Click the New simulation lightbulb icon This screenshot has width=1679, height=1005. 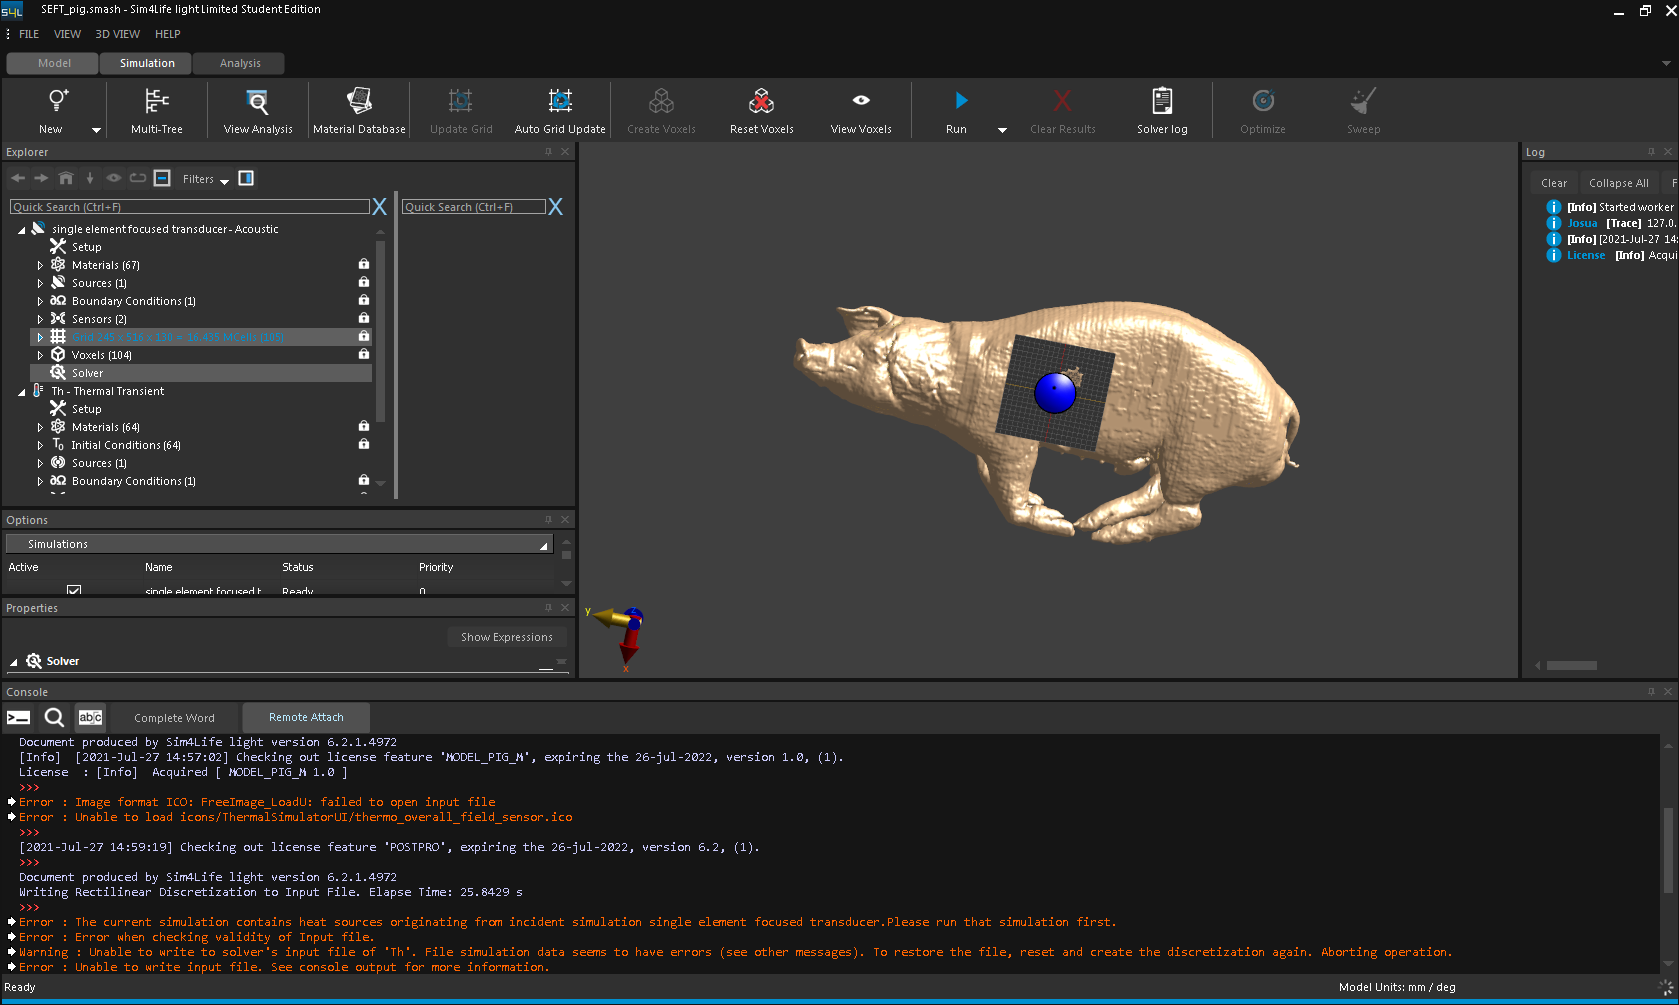[x=58, y=101]
